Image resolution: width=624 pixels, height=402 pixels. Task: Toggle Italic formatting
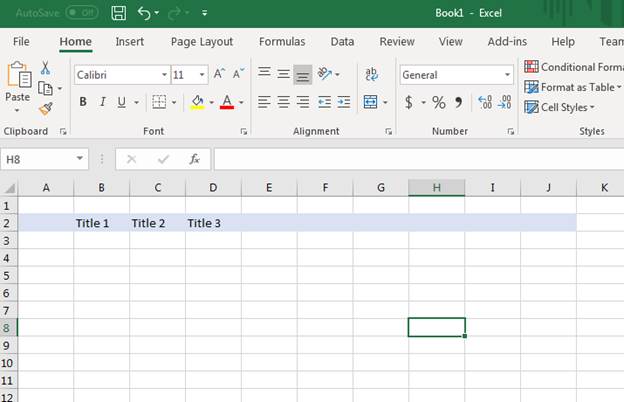(103, 102)
